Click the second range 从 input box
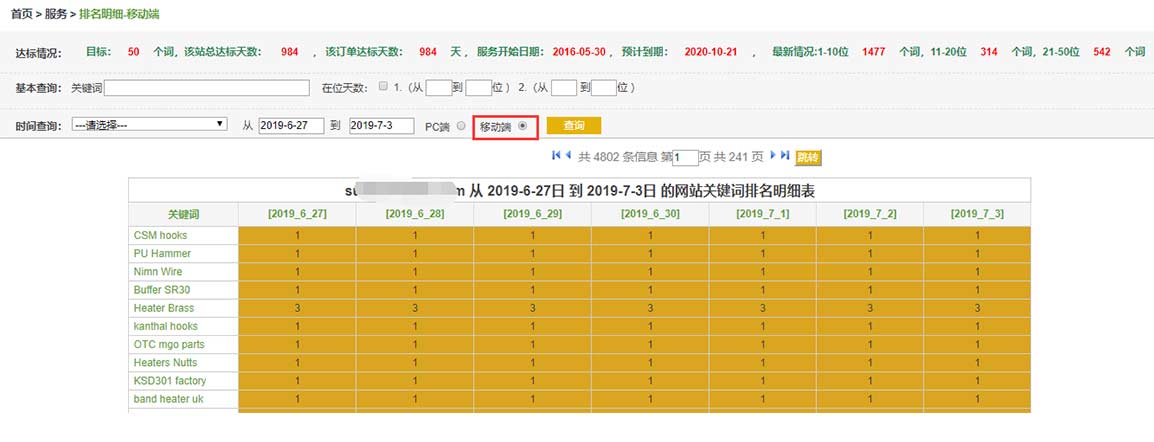This screenshot has height=442, width=1154. (564, 88)
